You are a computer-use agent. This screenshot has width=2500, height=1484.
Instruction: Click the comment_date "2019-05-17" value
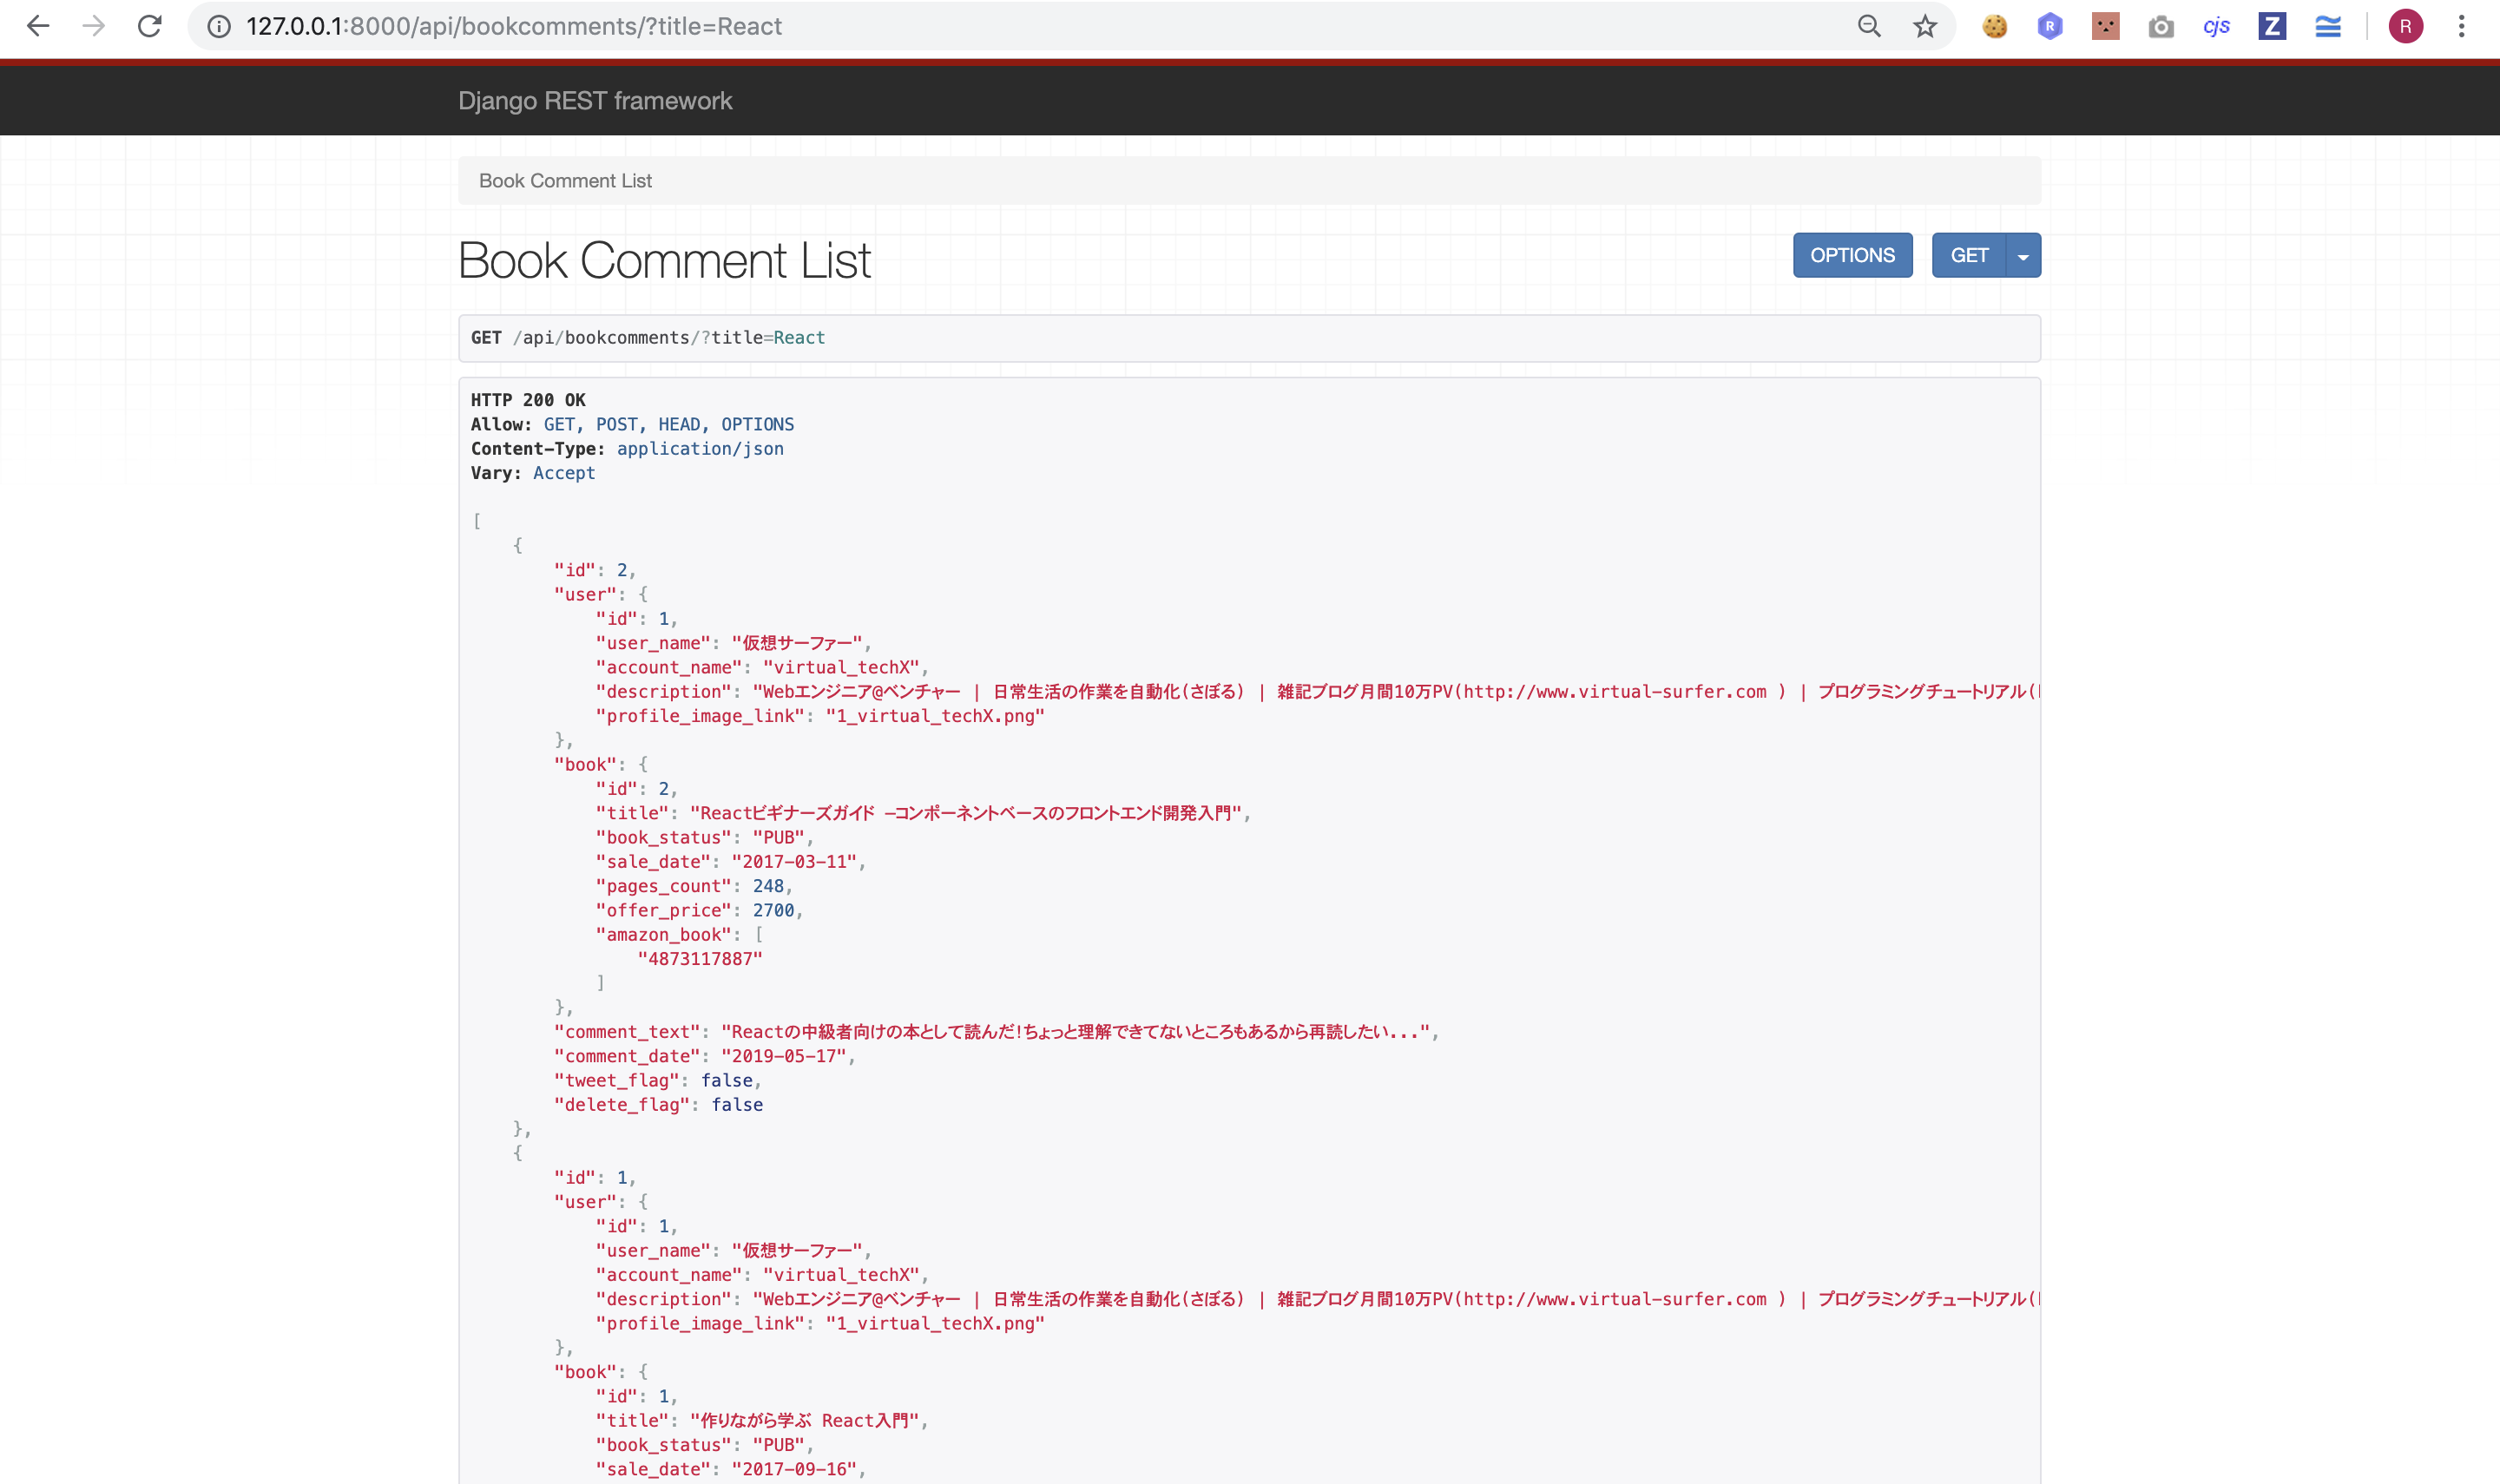click(x=784, y=1056)
